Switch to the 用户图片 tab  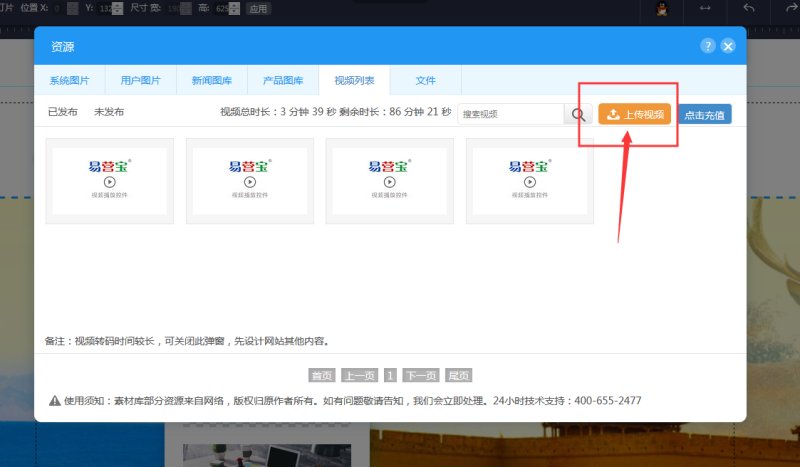click(140, 80)
